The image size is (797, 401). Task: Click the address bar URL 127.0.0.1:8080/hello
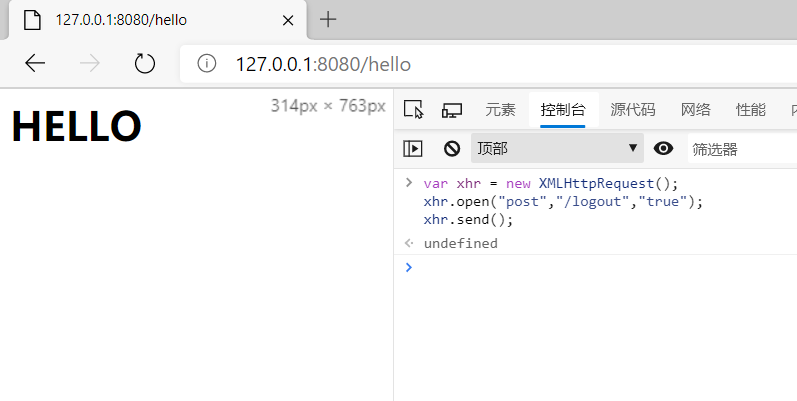[323, 65]
